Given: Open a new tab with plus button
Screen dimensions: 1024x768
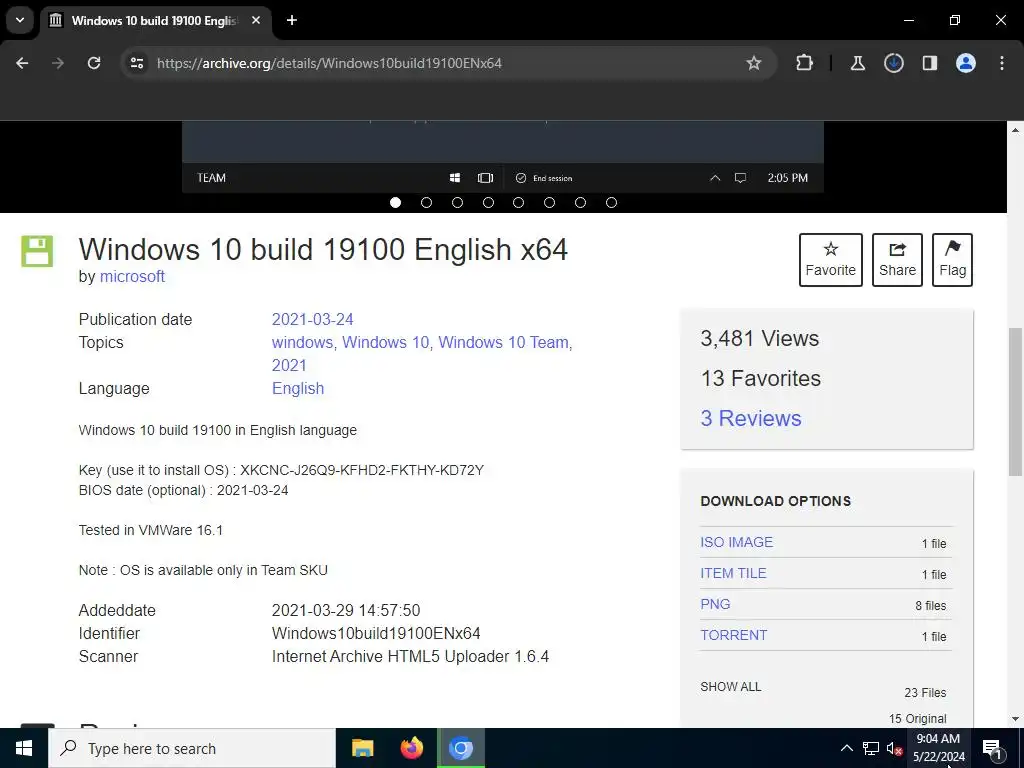Looking at the screenshot, I should (292, 20).
